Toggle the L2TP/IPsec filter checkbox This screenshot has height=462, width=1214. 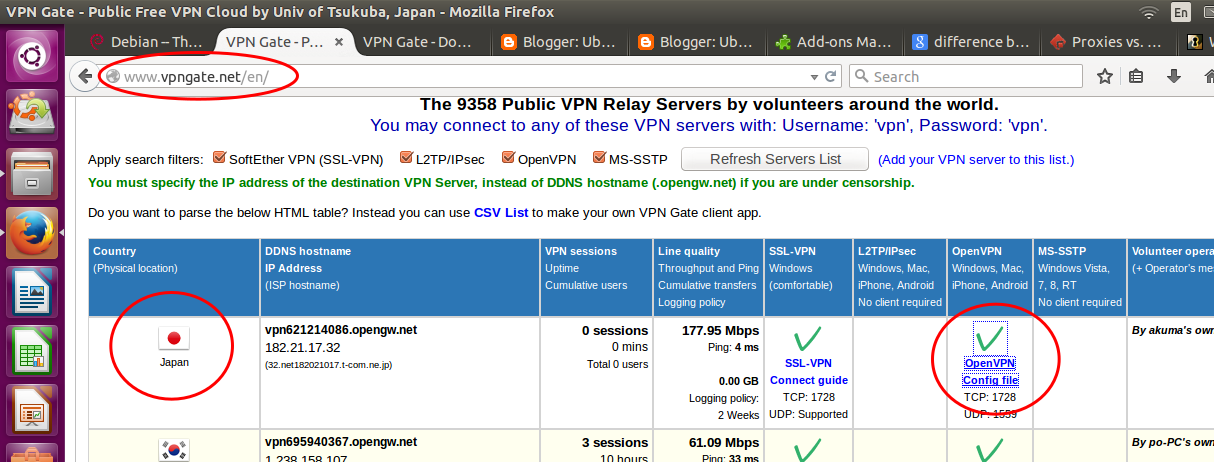tap(405, 158)
